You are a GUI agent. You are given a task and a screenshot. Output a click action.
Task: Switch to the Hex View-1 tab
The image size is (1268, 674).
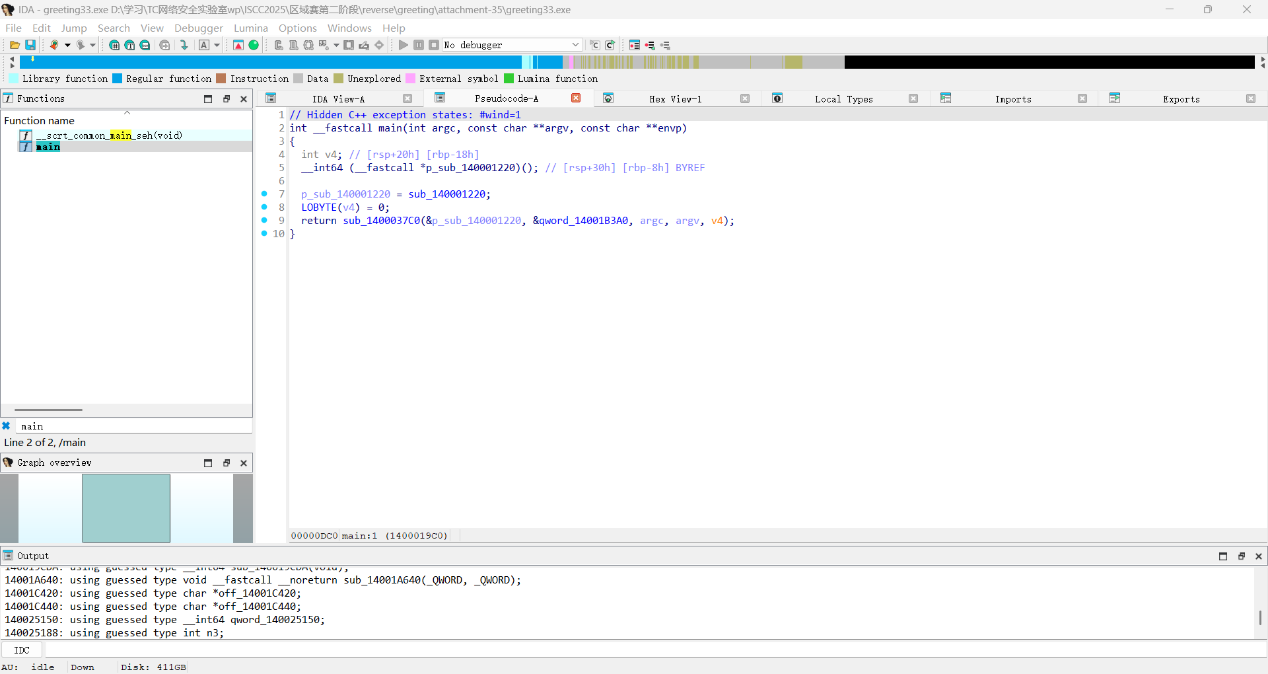(675, 99)
